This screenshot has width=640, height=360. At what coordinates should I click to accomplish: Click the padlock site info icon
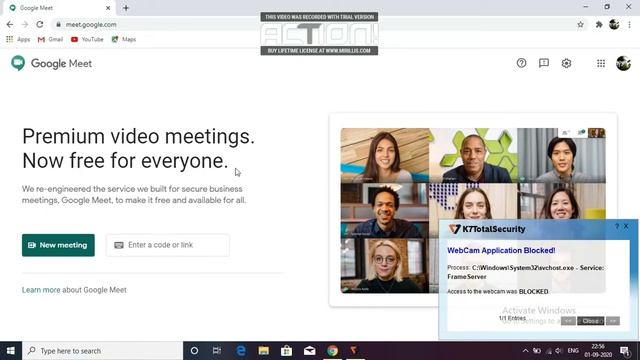tap(58, 24)
